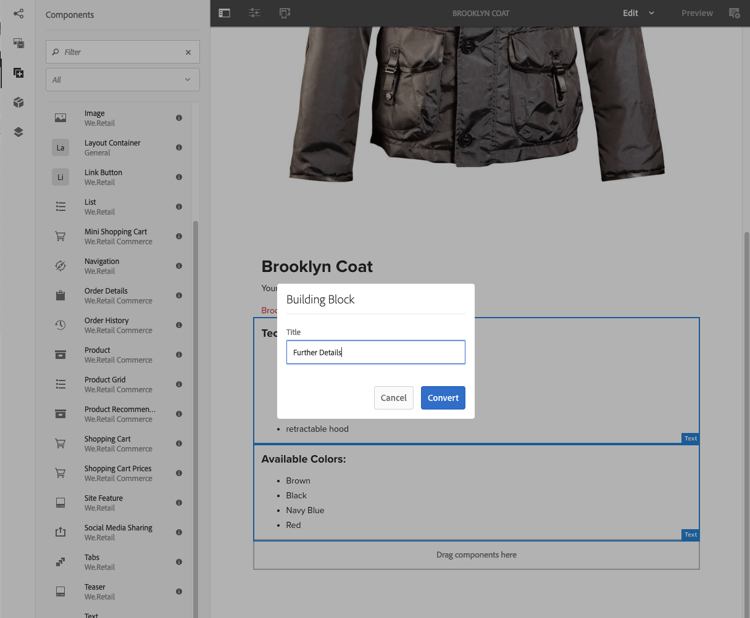
Task: Open the content tree share icon
Action: [x=18, y=13]
